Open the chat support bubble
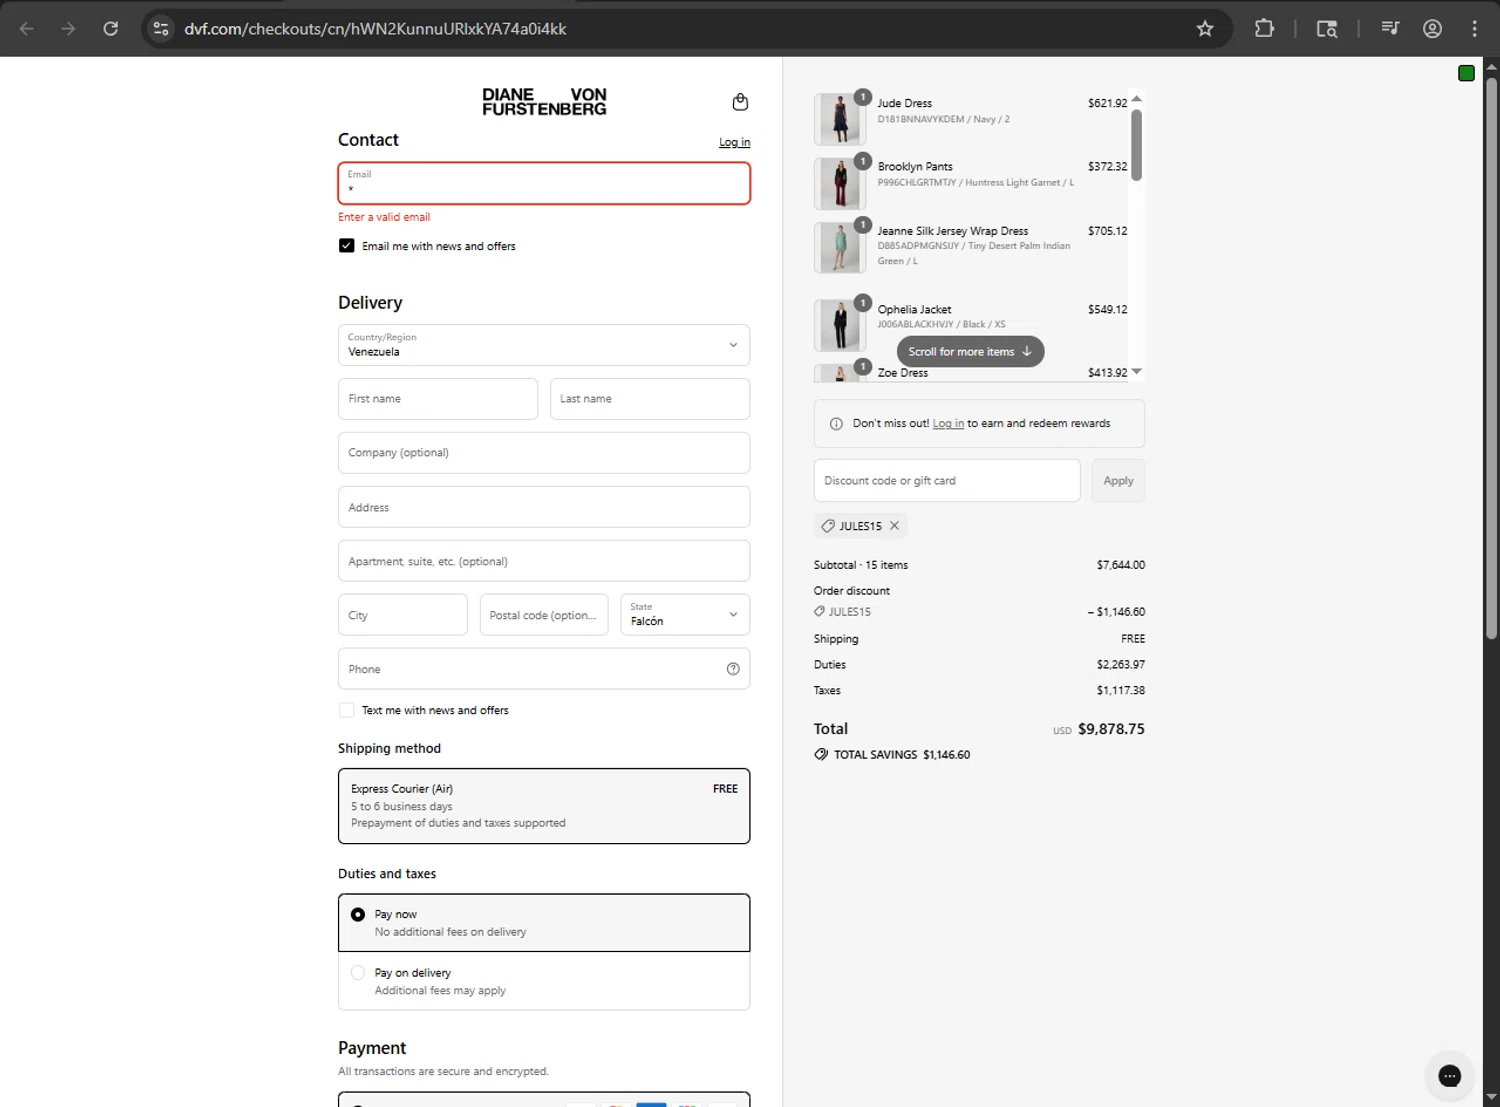Image resolution: width=1500 pixels, height=1107 pixels. point(1449,1076)
